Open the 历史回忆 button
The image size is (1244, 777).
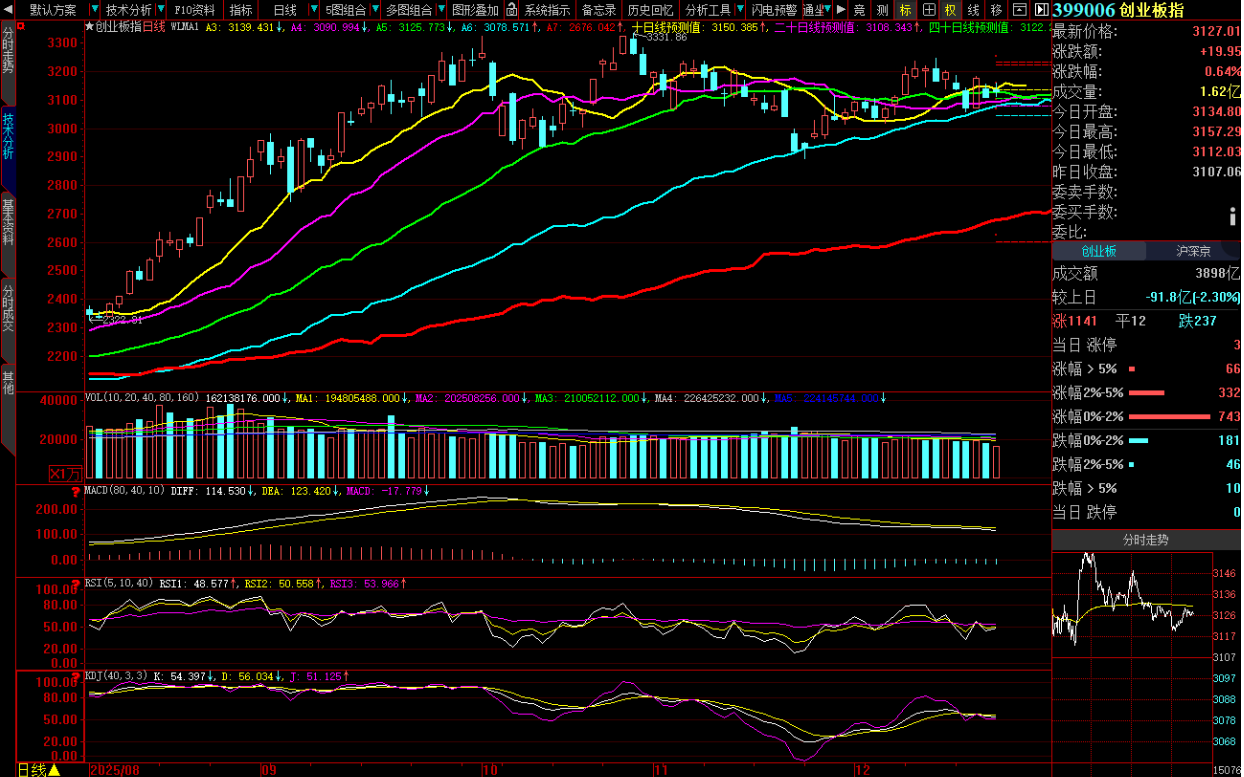click(650, 10)
